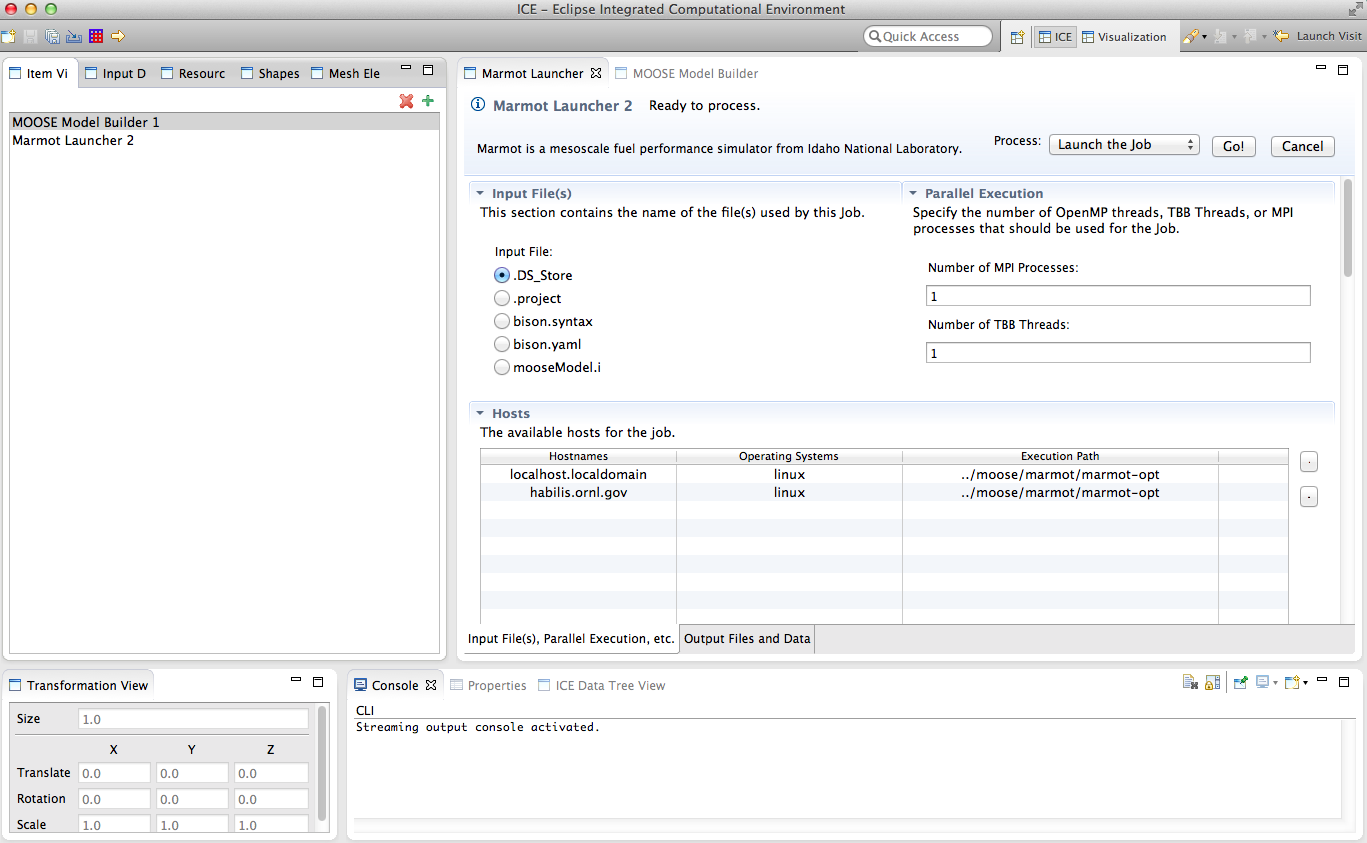The image size is (1367, 843).
Task: Maximize the Item Viewer panel
Action: pos(428,70)
